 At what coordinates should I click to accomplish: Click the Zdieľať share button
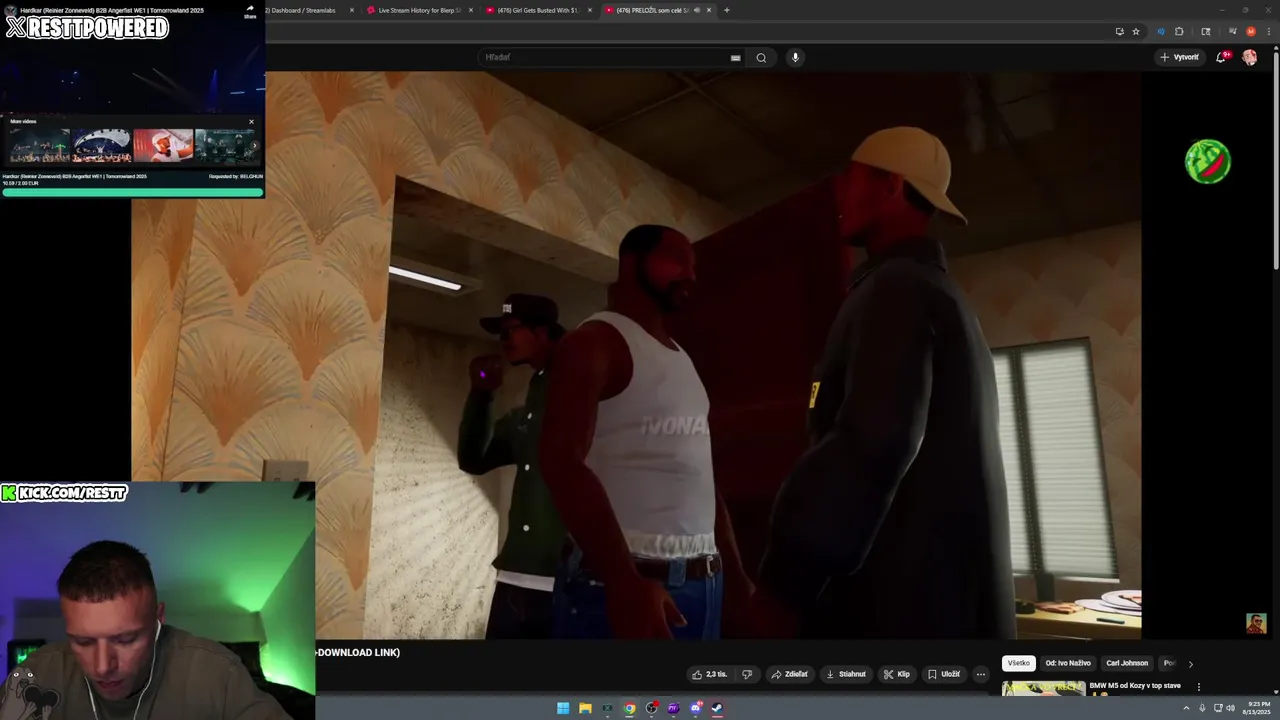click(x=789, y=674)
